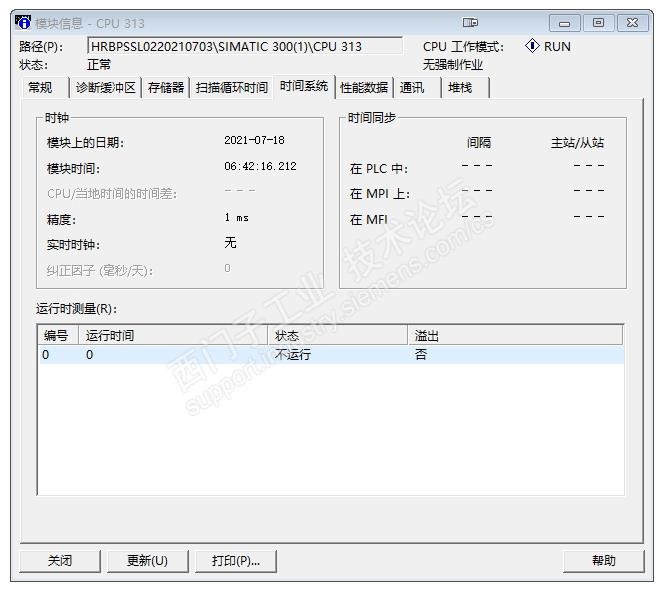Click the 正常 status value

(99, 65)
